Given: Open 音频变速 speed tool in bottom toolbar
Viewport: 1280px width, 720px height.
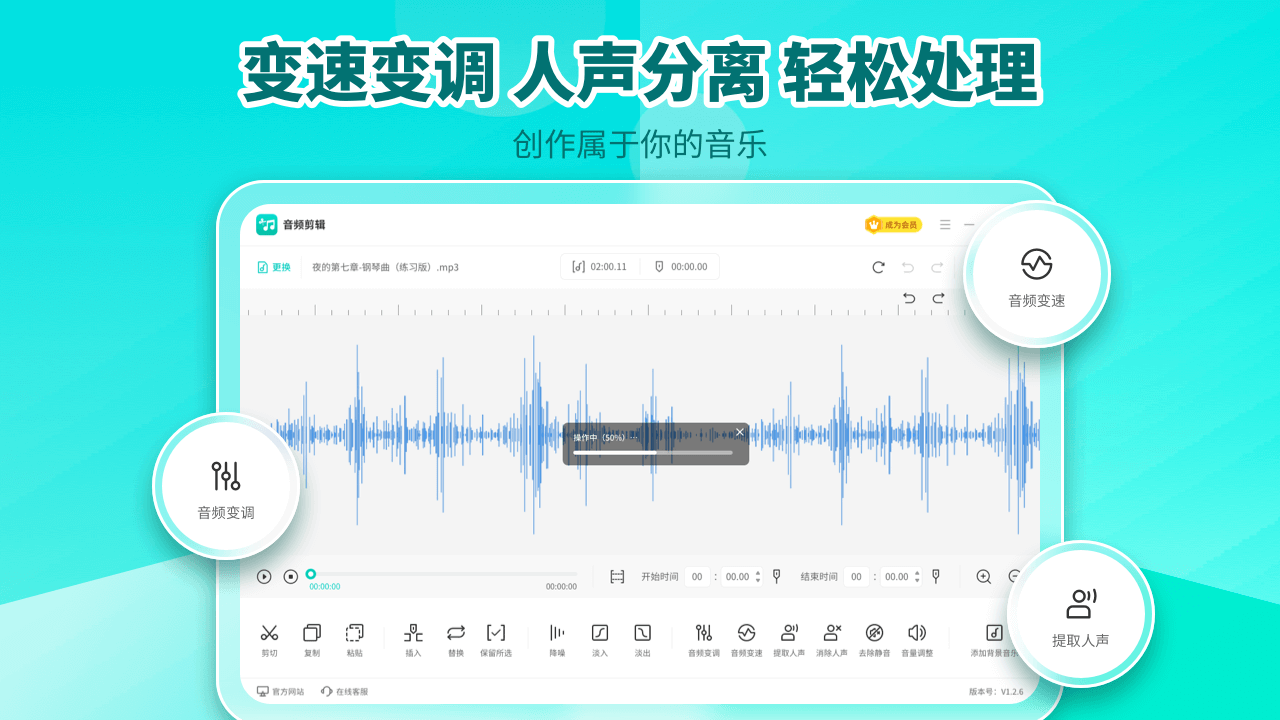Looking at the screenshot, I should (746, 639).
